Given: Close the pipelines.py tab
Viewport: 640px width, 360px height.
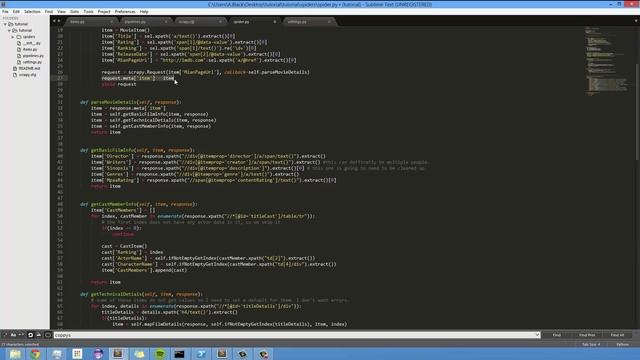Looking at the screenshot, I should pyautogui.click(x=166, y=22).
